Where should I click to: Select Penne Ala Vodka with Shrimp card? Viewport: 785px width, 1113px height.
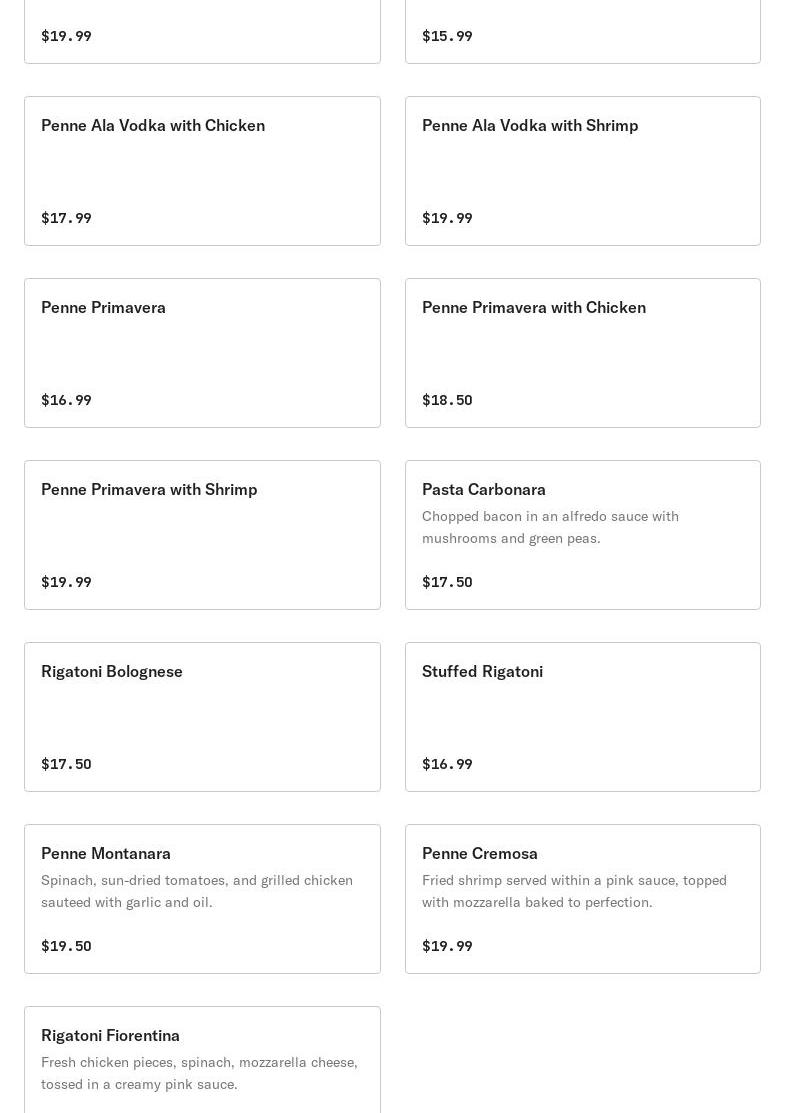coord(530,126)
